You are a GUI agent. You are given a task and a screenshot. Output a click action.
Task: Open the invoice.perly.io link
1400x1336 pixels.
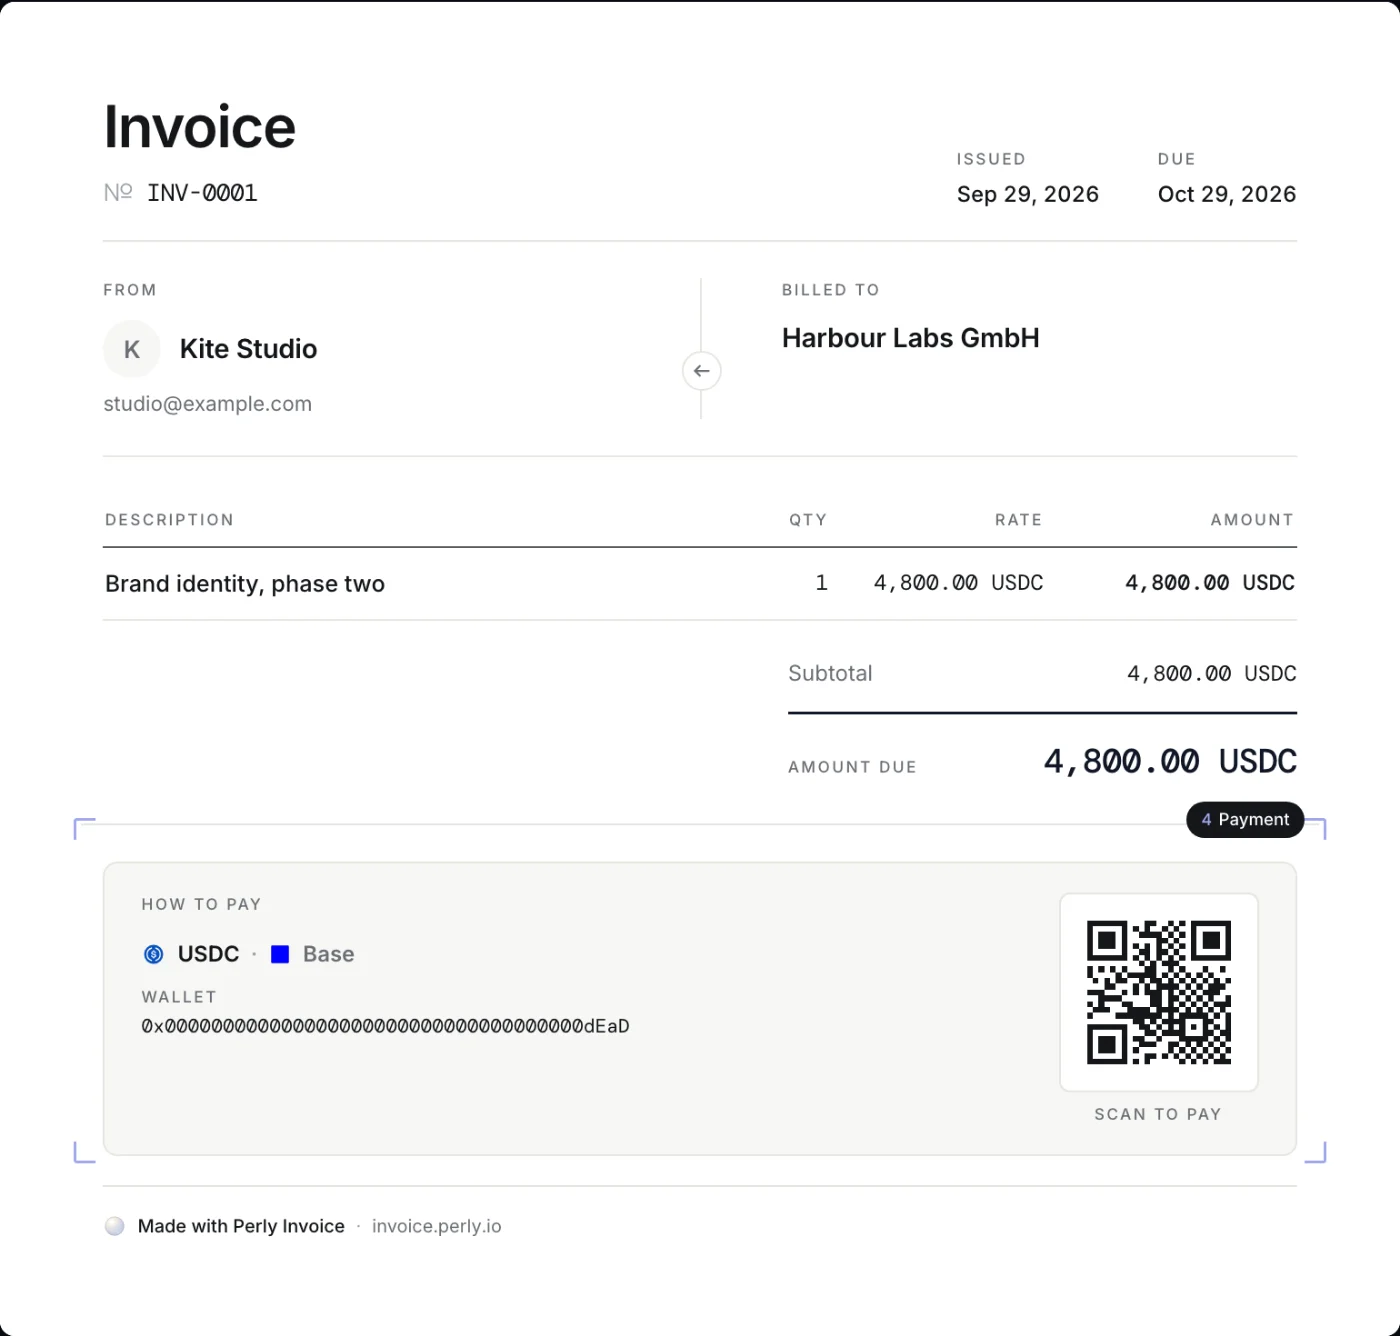click(x=436, y=1226)
